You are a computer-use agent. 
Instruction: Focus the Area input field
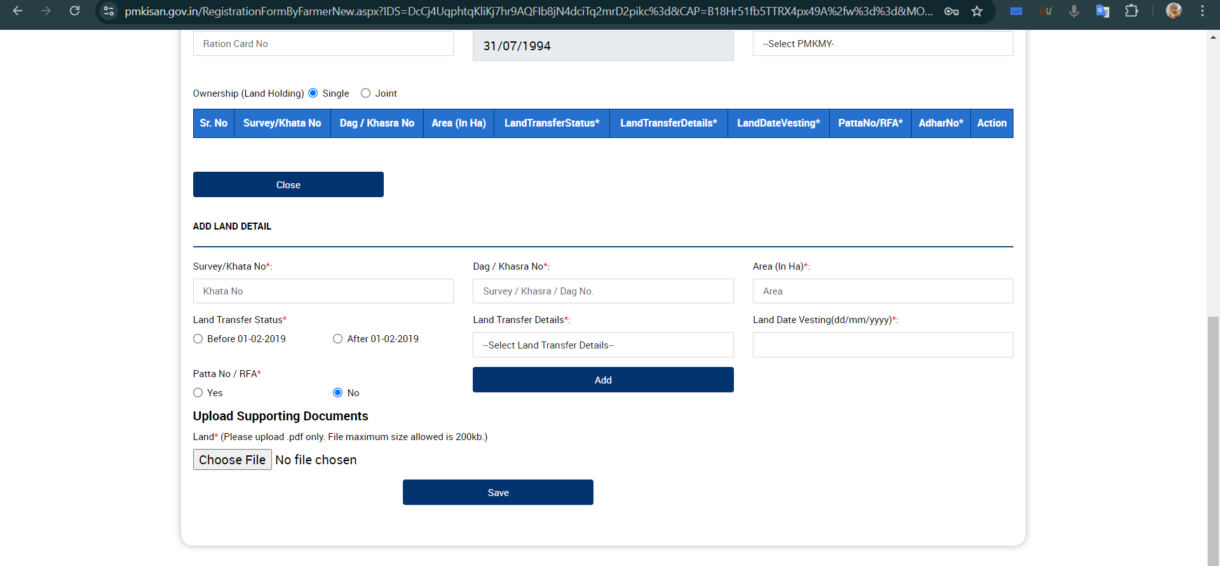[x=883, y=291]
